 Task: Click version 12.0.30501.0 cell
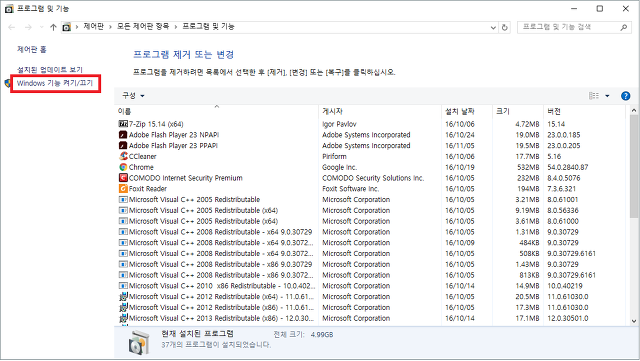tap(568, 318)
